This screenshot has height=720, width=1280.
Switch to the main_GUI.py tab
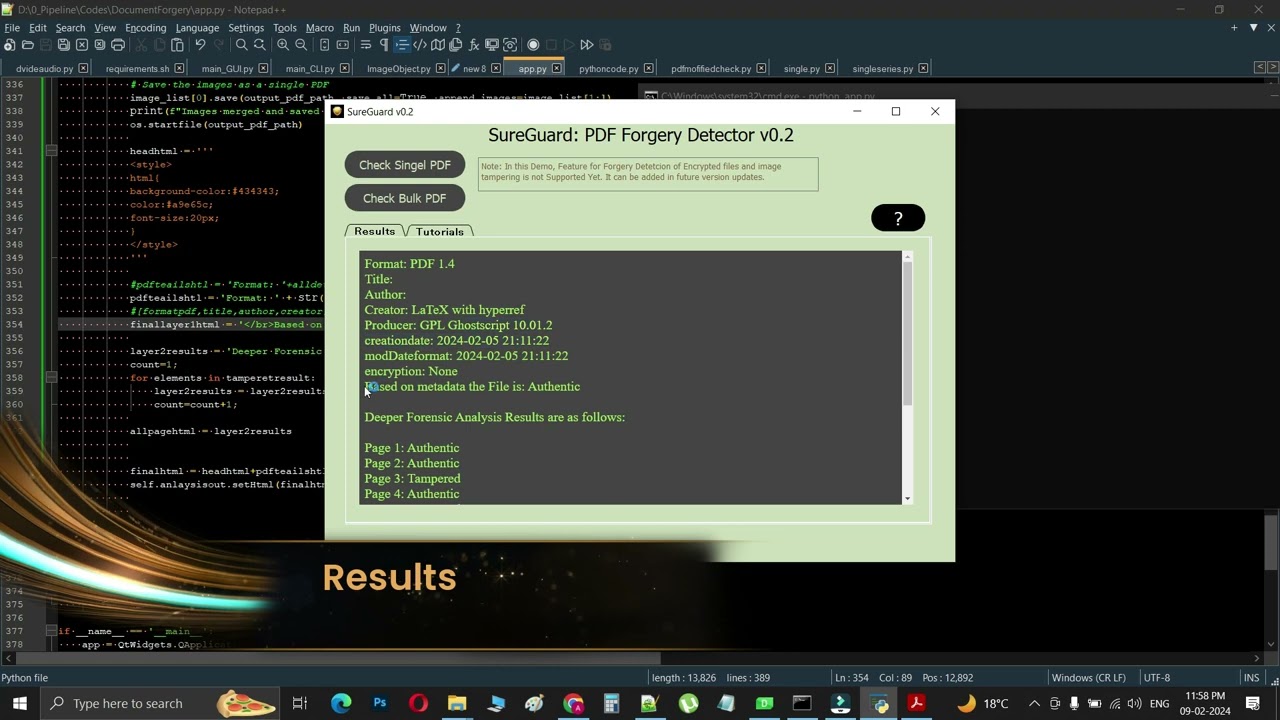tap(228, 69)
